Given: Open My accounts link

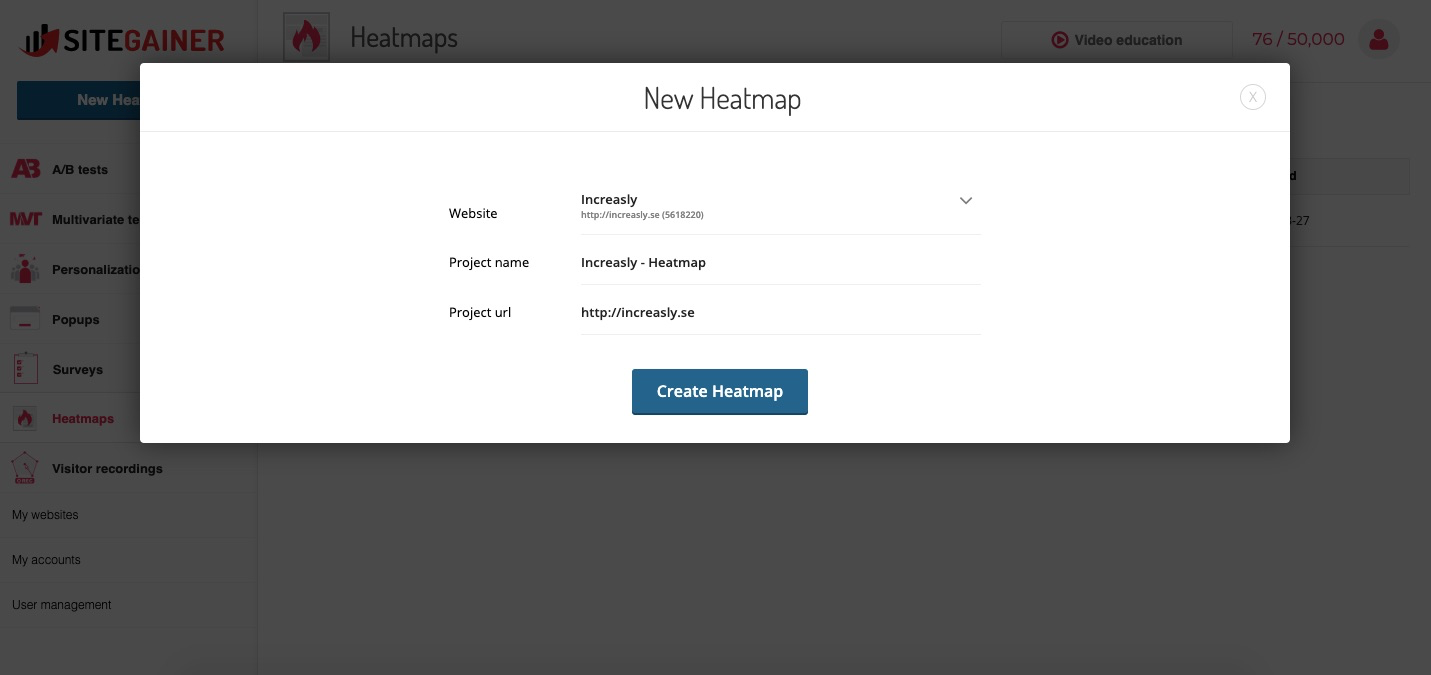Looking at the screenshot, I should tap(46, 560).
